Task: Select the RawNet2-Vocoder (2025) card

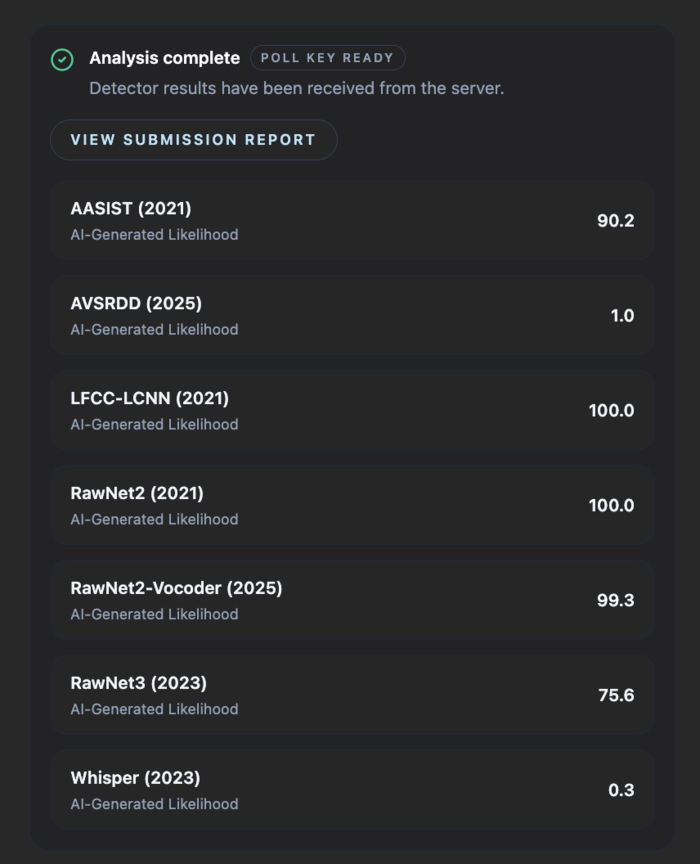Action: click(x=350, y=600)
